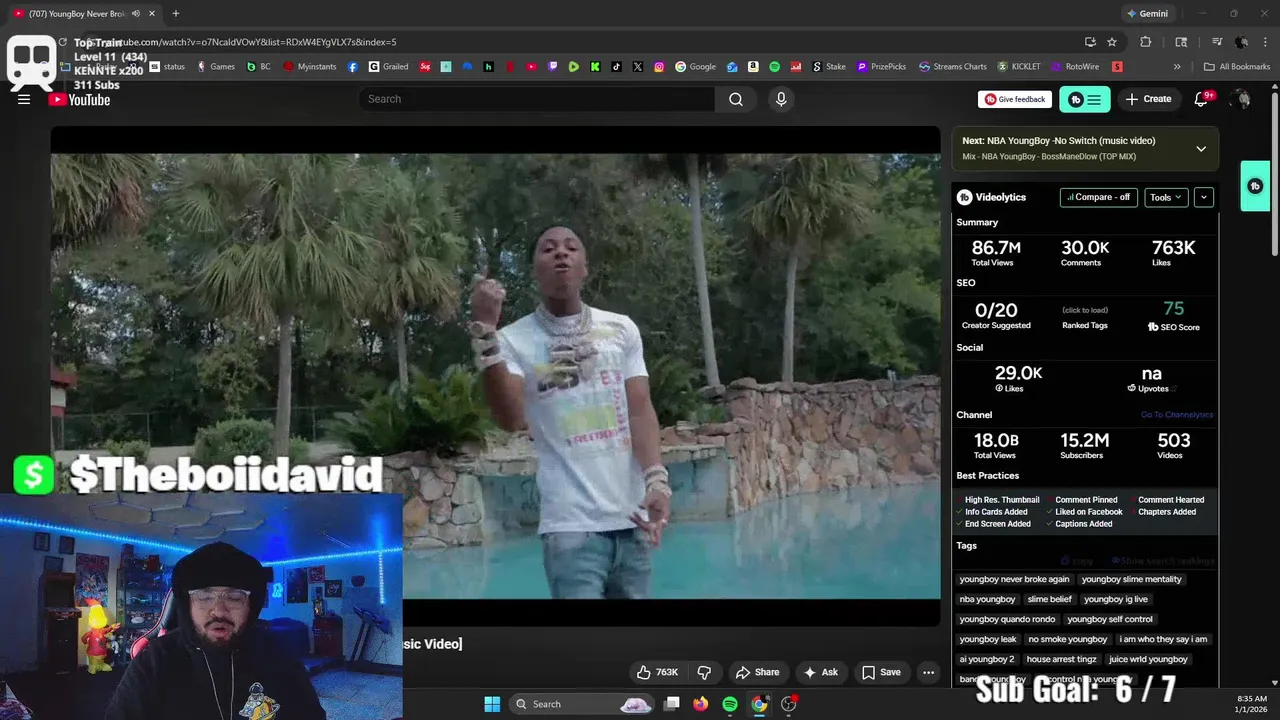Viewport: 1280px width, 720px height.
Task: Select the tag 'slime belief'
Action: [1049, 599]
